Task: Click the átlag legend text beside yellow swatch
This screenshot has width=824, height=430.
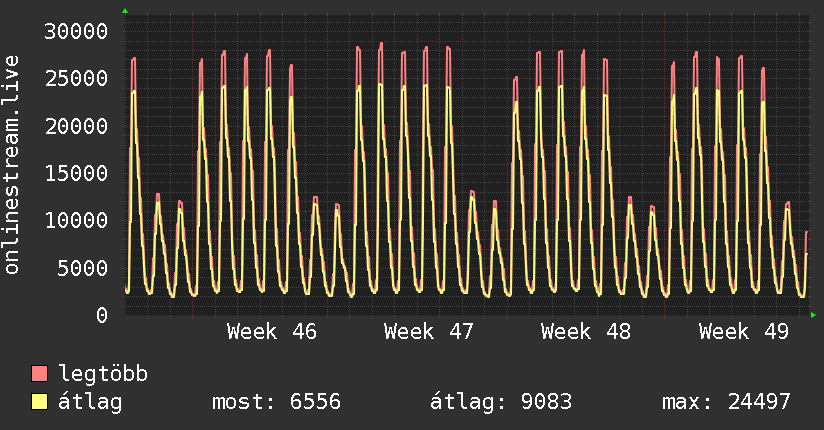Action: 90,402
